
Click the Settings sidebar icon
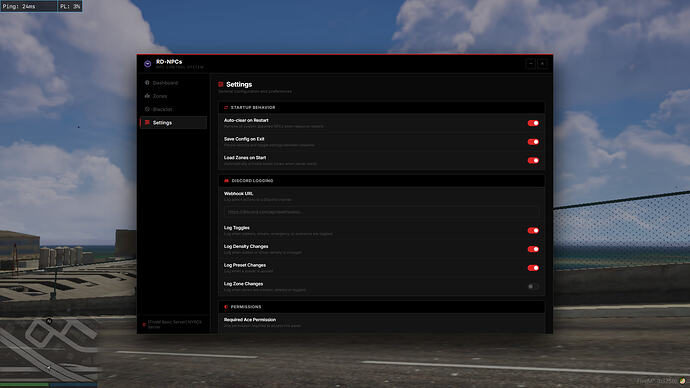pos(147,122)
